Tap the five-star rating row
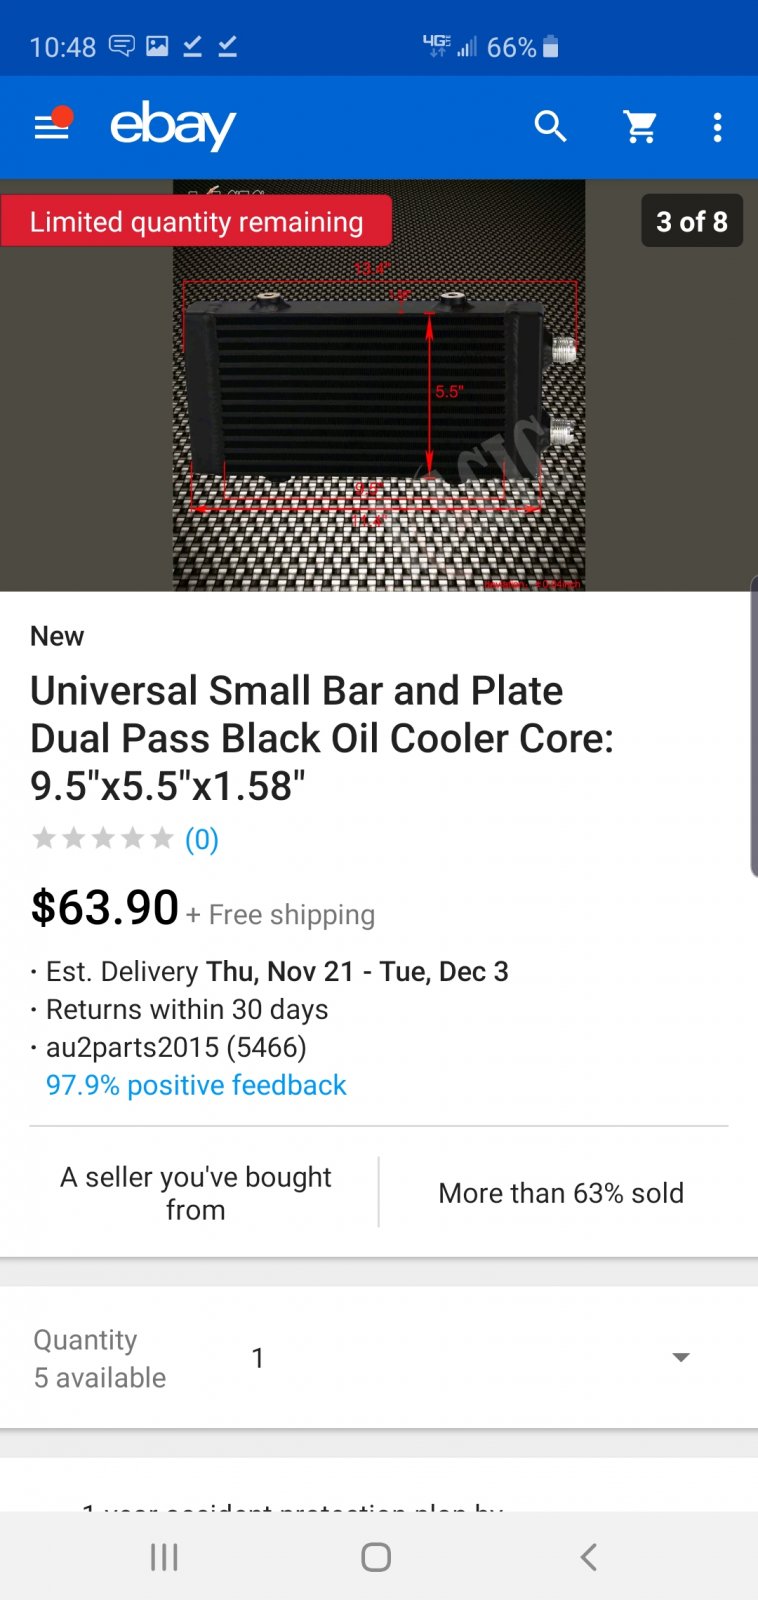The height and width of the screenshot is (1600, 758). click(x=103, y=838)
